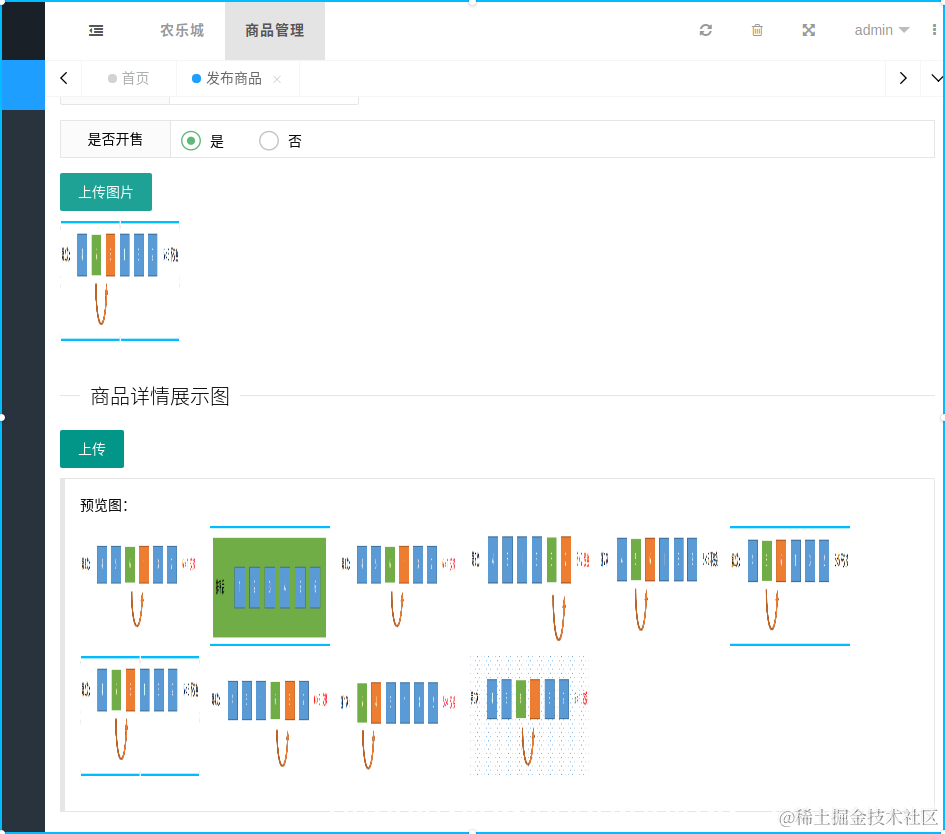Click the 农乐城 menu item

coord(181,30)
